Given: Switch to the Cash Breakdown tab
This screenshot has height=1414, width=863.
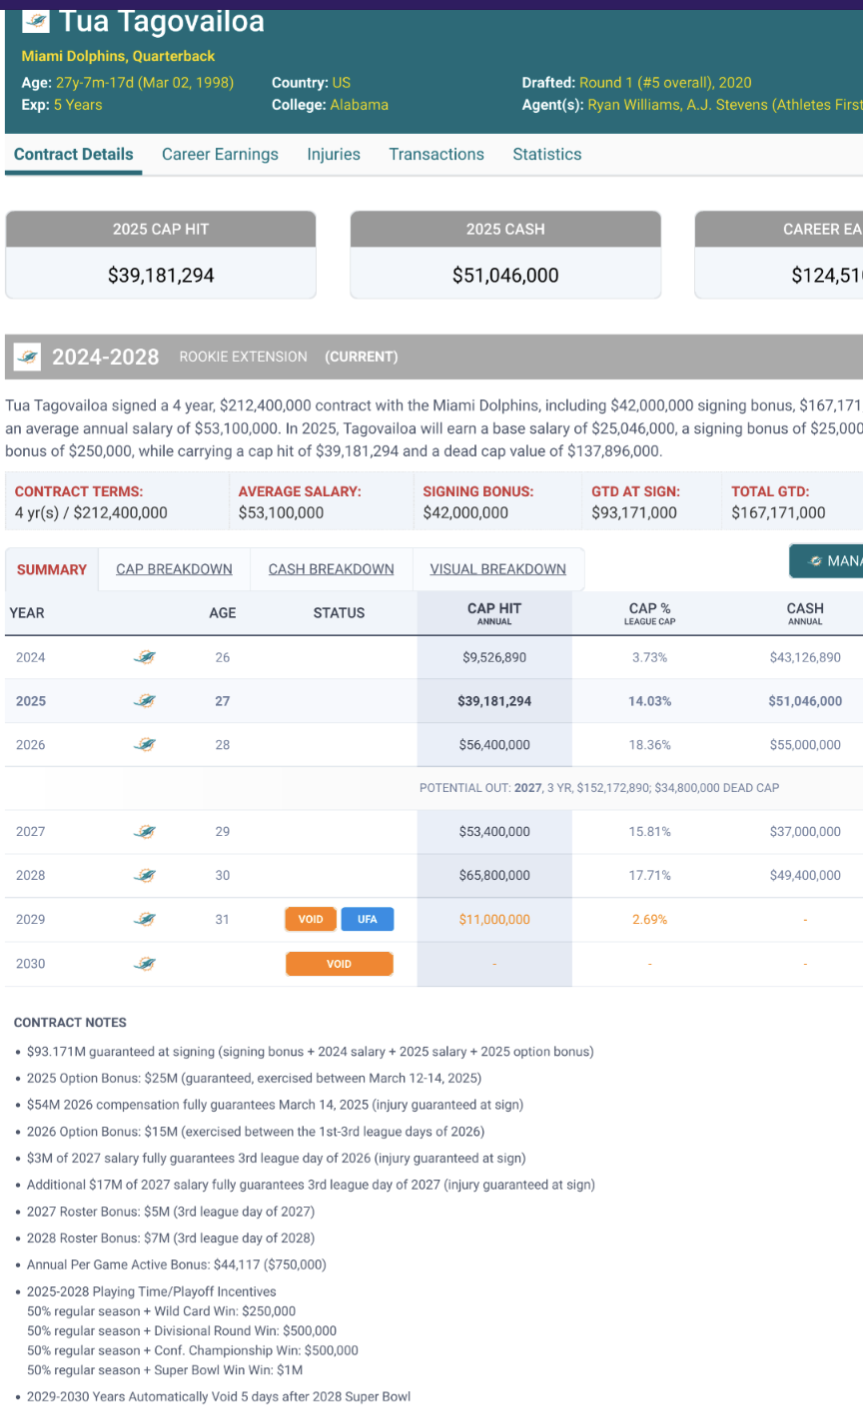Looking at the screenshot, I should (331, 569).
